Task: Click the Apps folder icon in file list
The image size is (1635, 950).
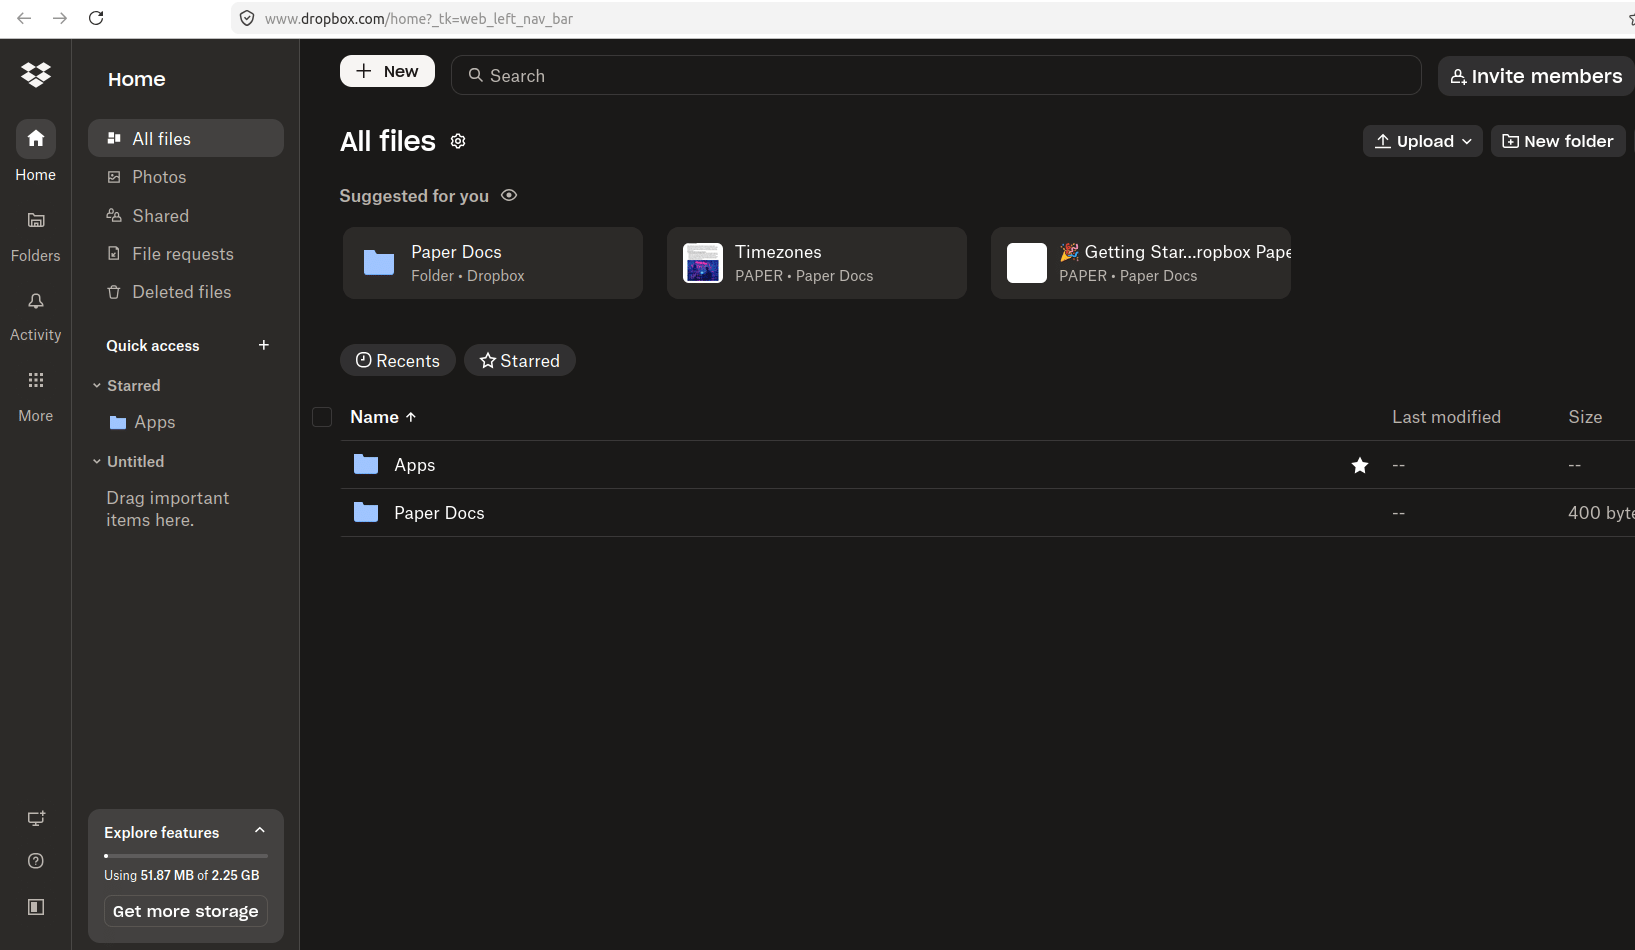Action: coord(366,465)
